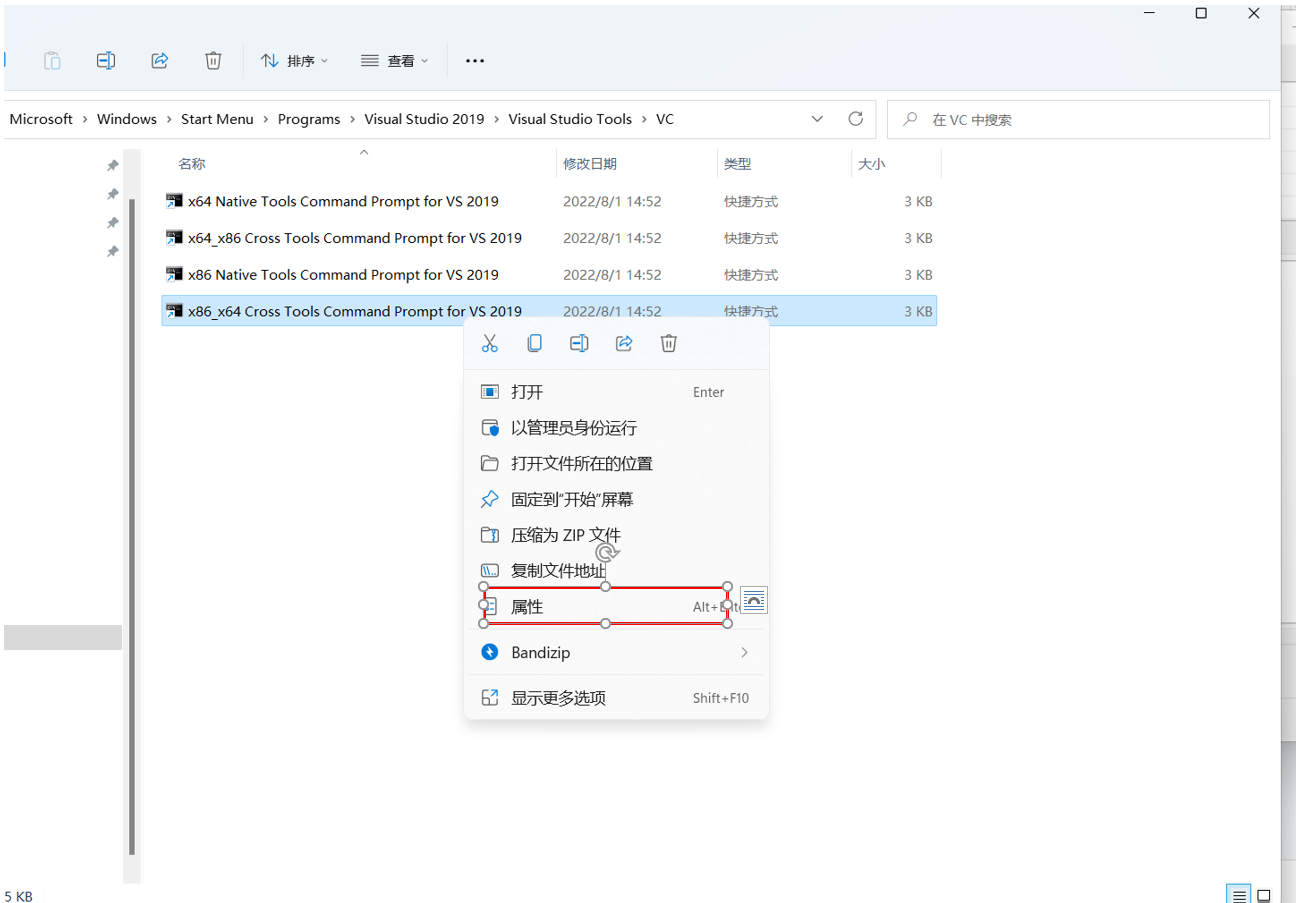
Task: Click the delete trash icon in context menu
Action: coord(669,344)
